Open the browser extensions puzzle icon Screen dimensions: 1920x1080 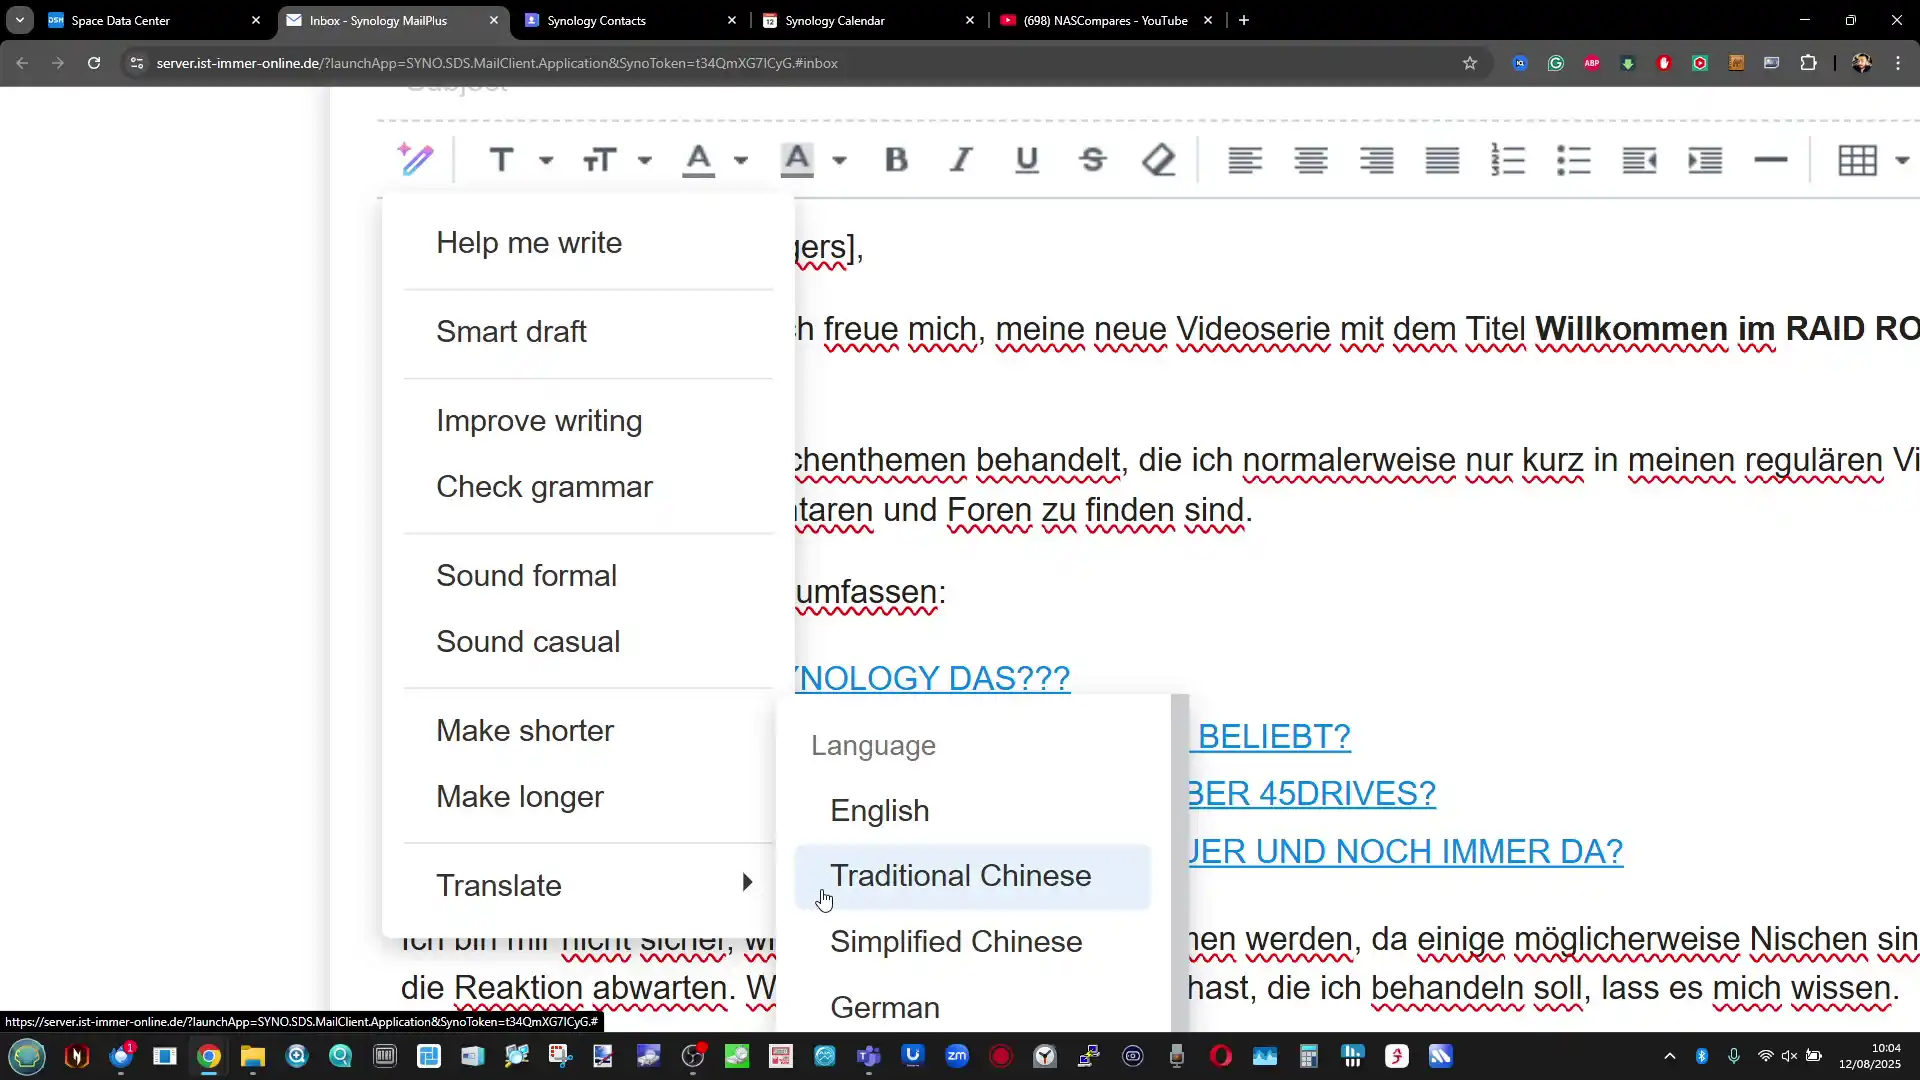pos(1808,63)
